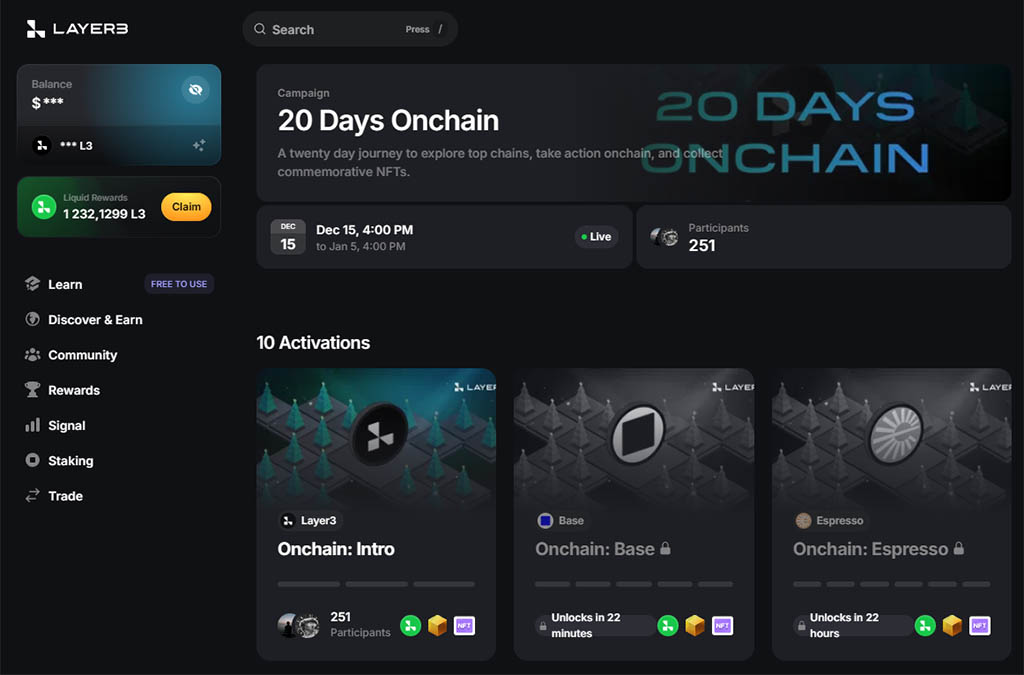Click the NFT reward icon on Intro card
Image resolution: width=1024 pixels, height=675 pixels.
[464, 626]
